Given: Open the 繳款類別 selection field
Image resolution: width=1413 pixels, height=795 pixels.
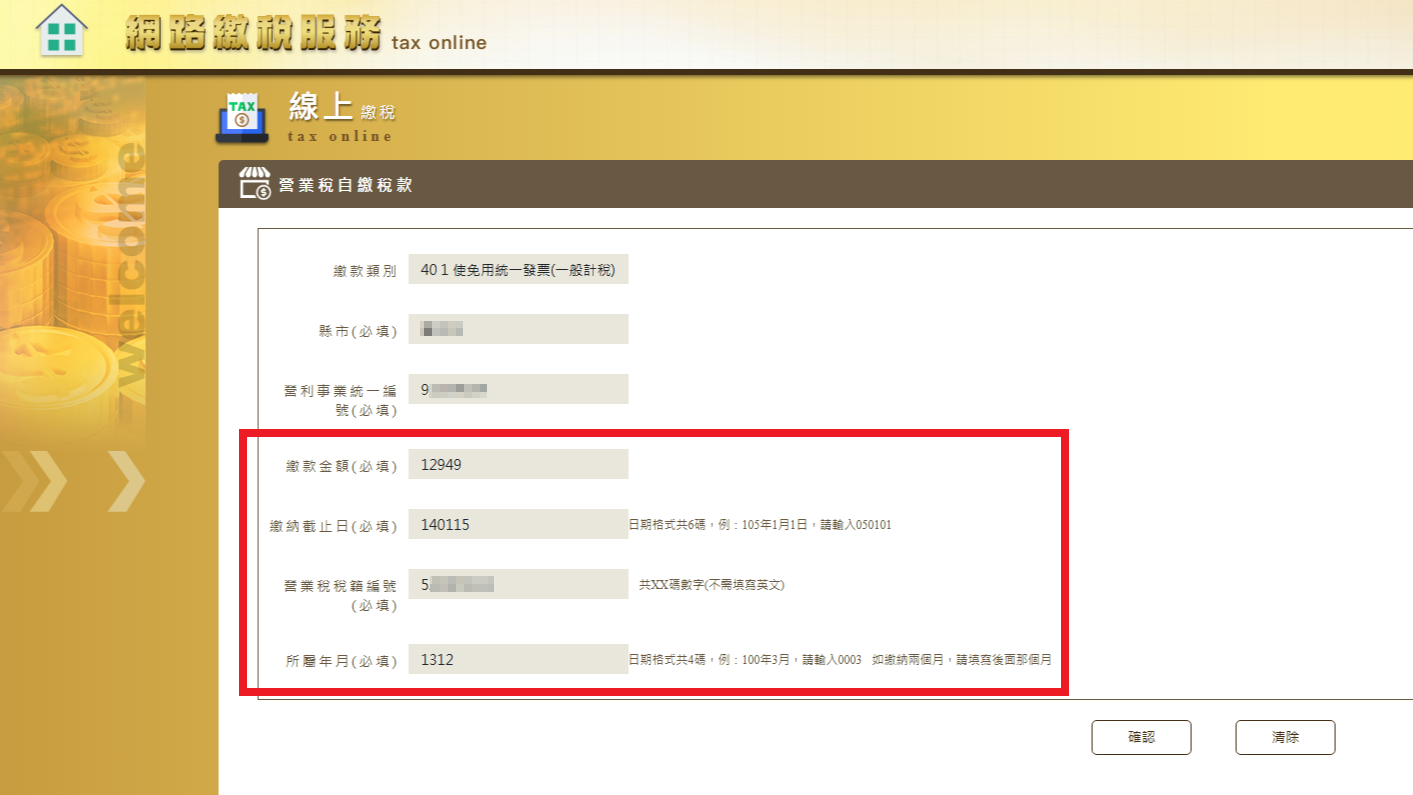Looking at the screenshot, I should pos(518,270).
